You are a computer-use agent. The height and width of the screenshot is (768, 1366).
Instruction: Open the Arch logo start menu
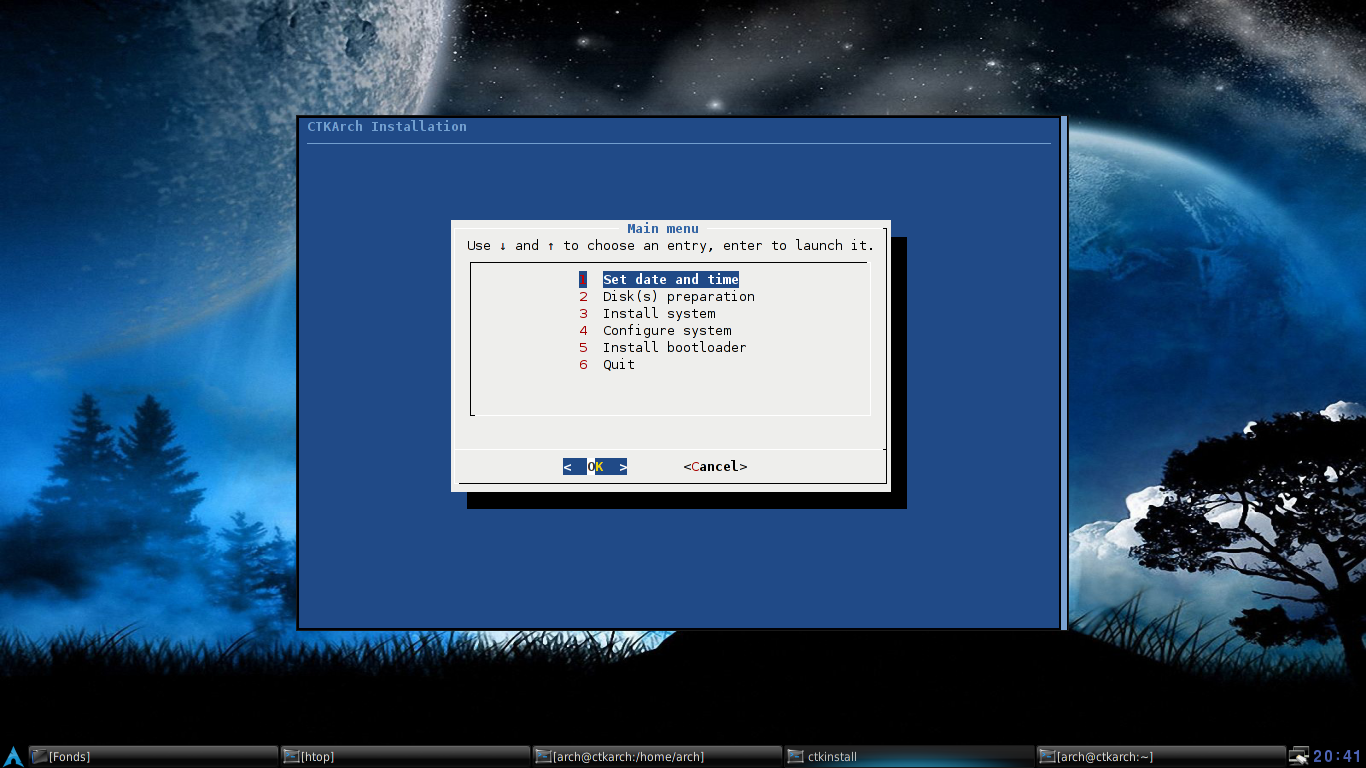13,756
